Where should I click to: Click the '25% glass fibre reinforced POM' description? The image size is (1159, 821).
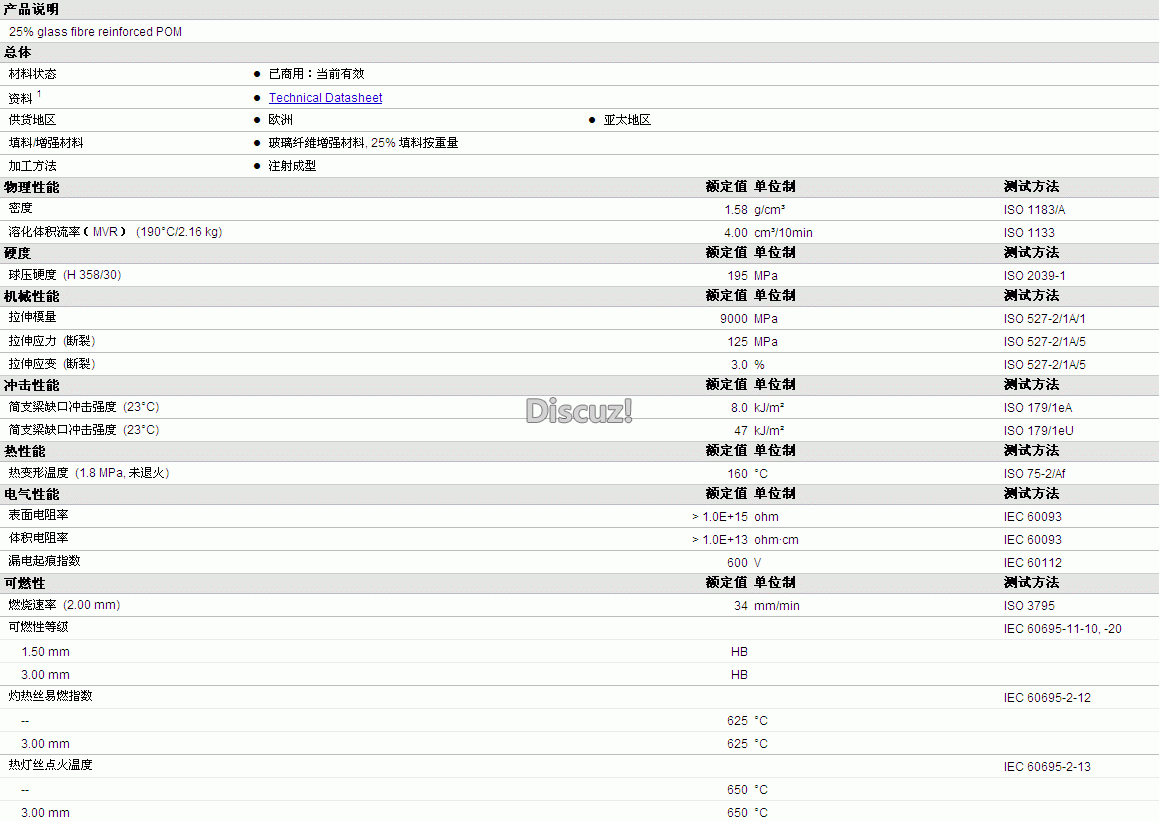coord(95,32)
